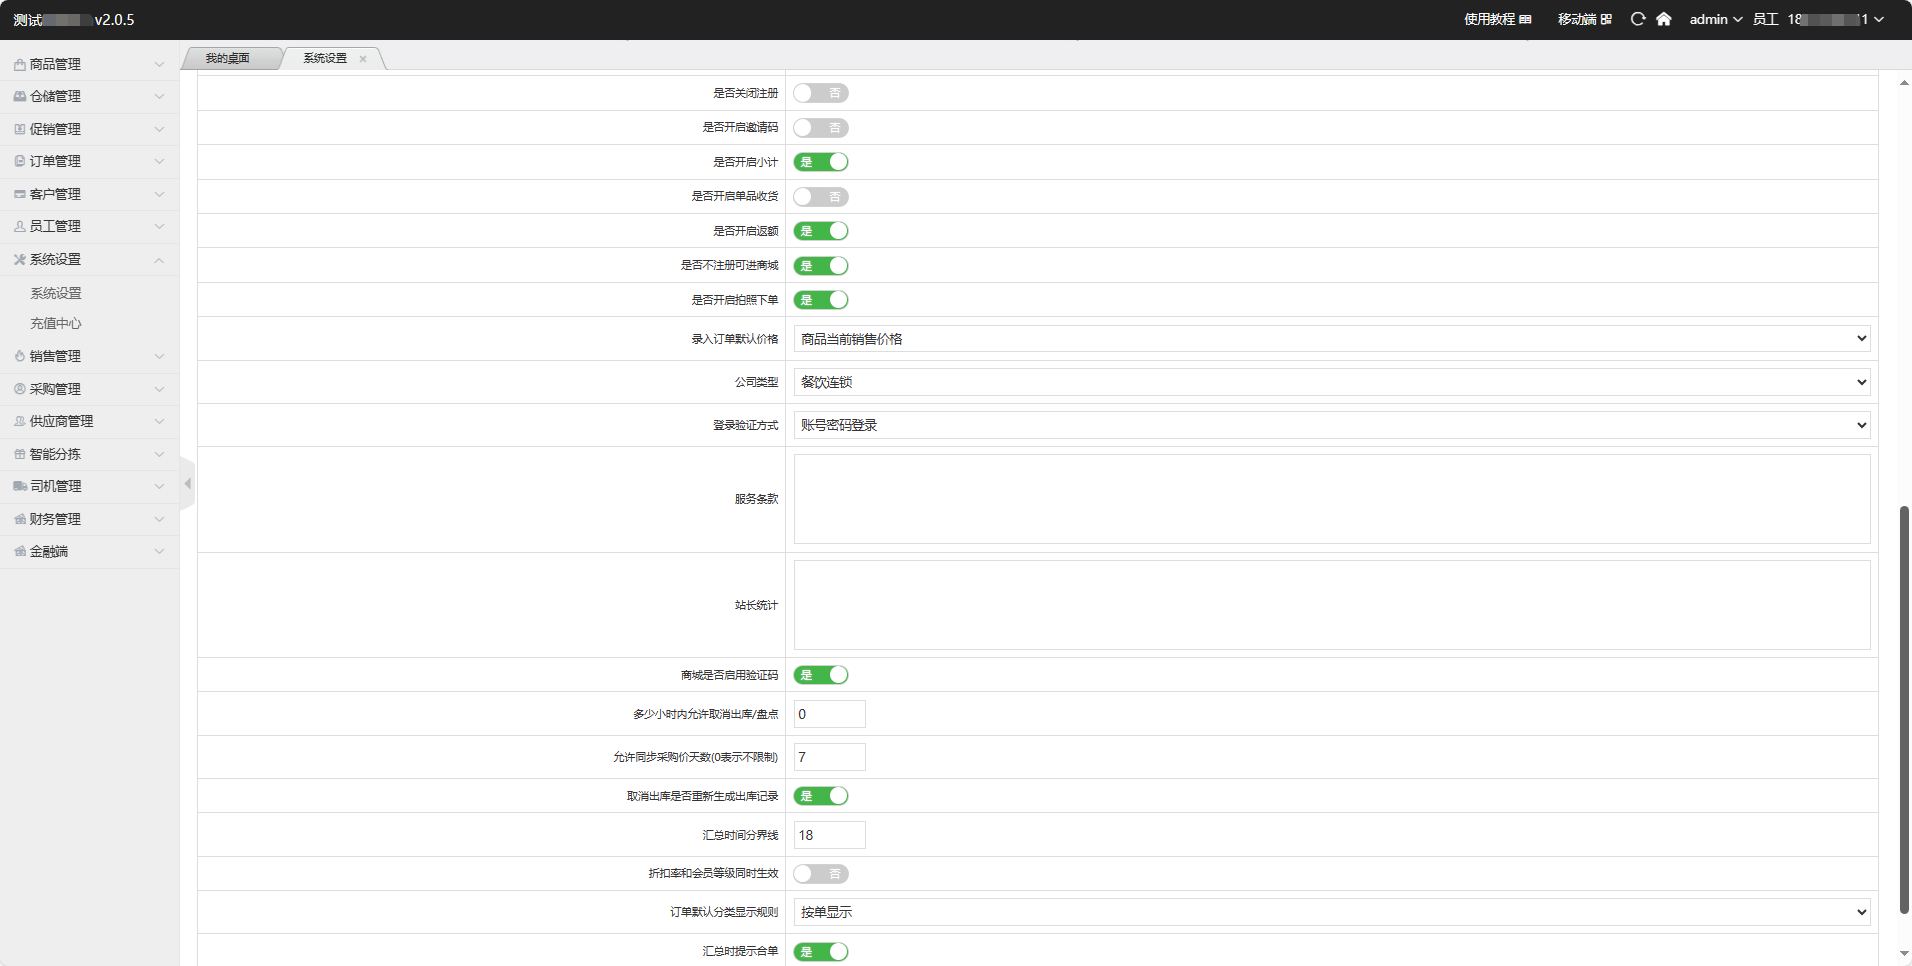Click the 司机管理 truck icon
The height and width of the screenshot is (966, 1912).
19,486
